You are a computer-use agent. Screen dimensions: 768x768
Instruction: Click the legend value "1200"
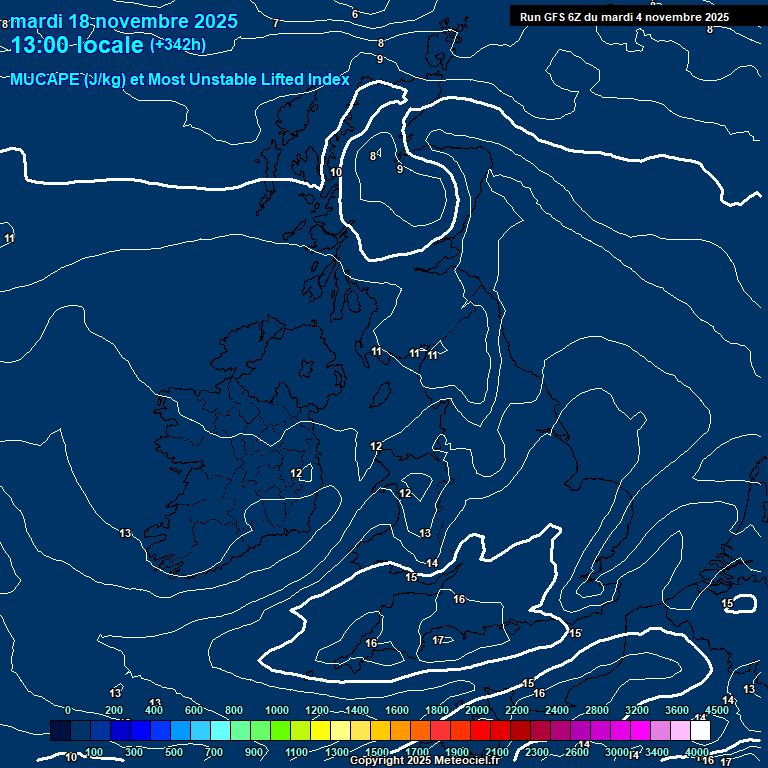tap(317, 710)
